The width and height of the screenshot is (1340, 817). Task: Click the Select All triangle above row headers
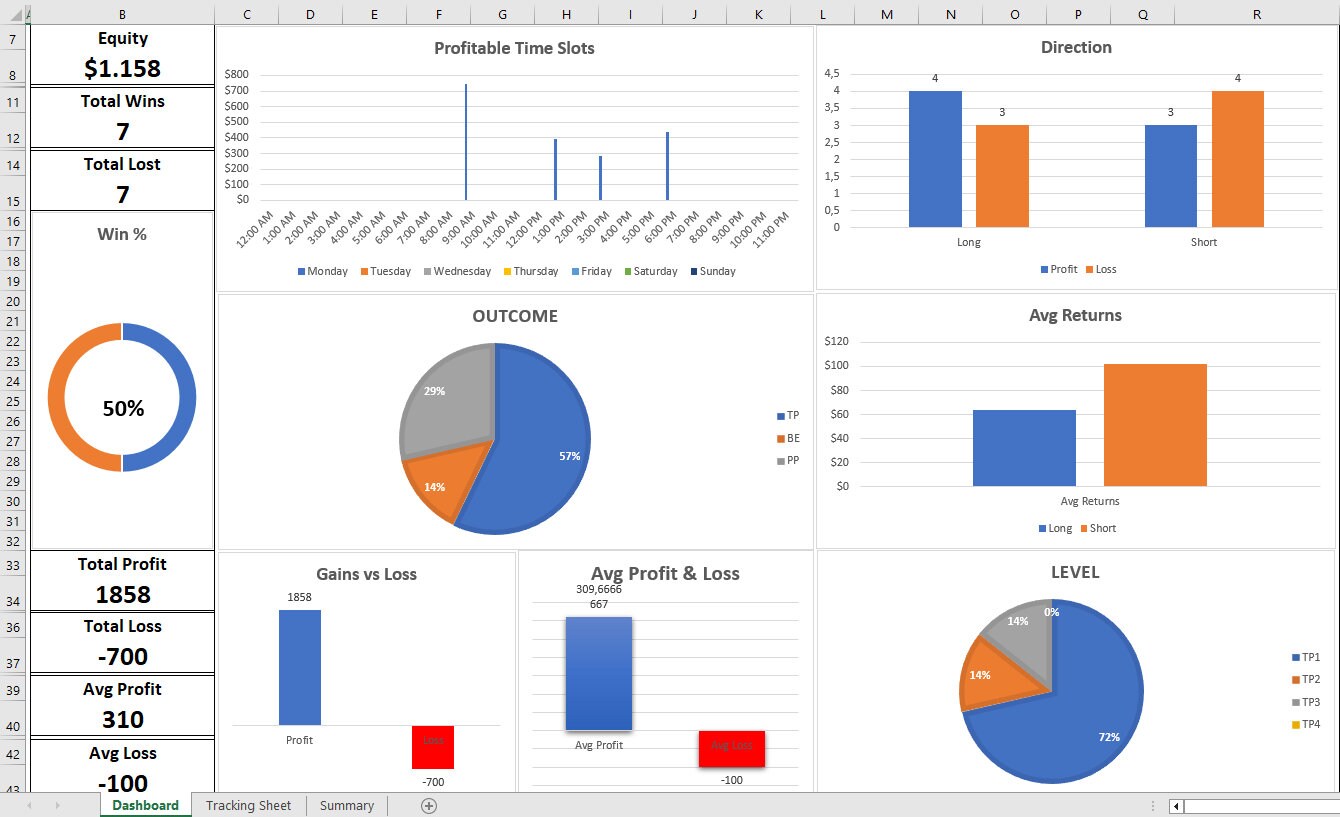tap(13, 14)
